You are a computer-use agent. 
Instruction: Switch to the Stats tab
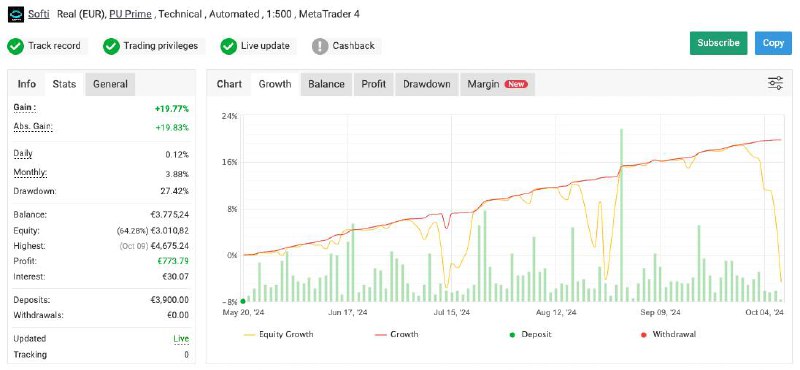(64, 84)
